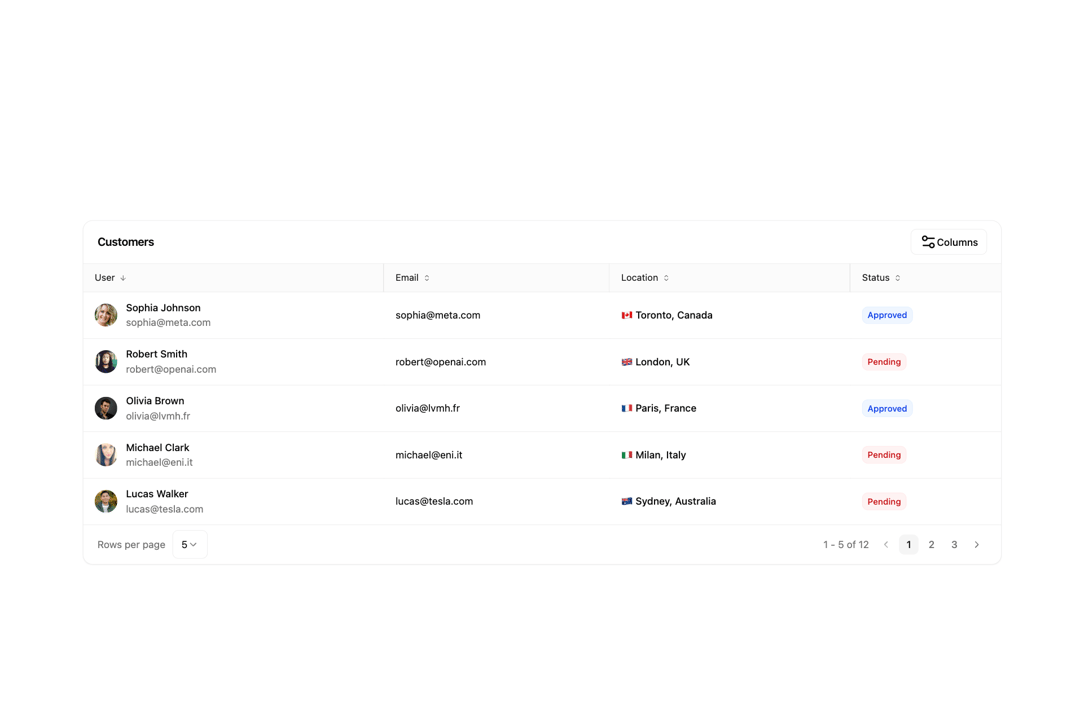Click the Sydney, Australia location text
Image resolution: width=1080 pixels, height=724 pixels.
tap(676, 501)
